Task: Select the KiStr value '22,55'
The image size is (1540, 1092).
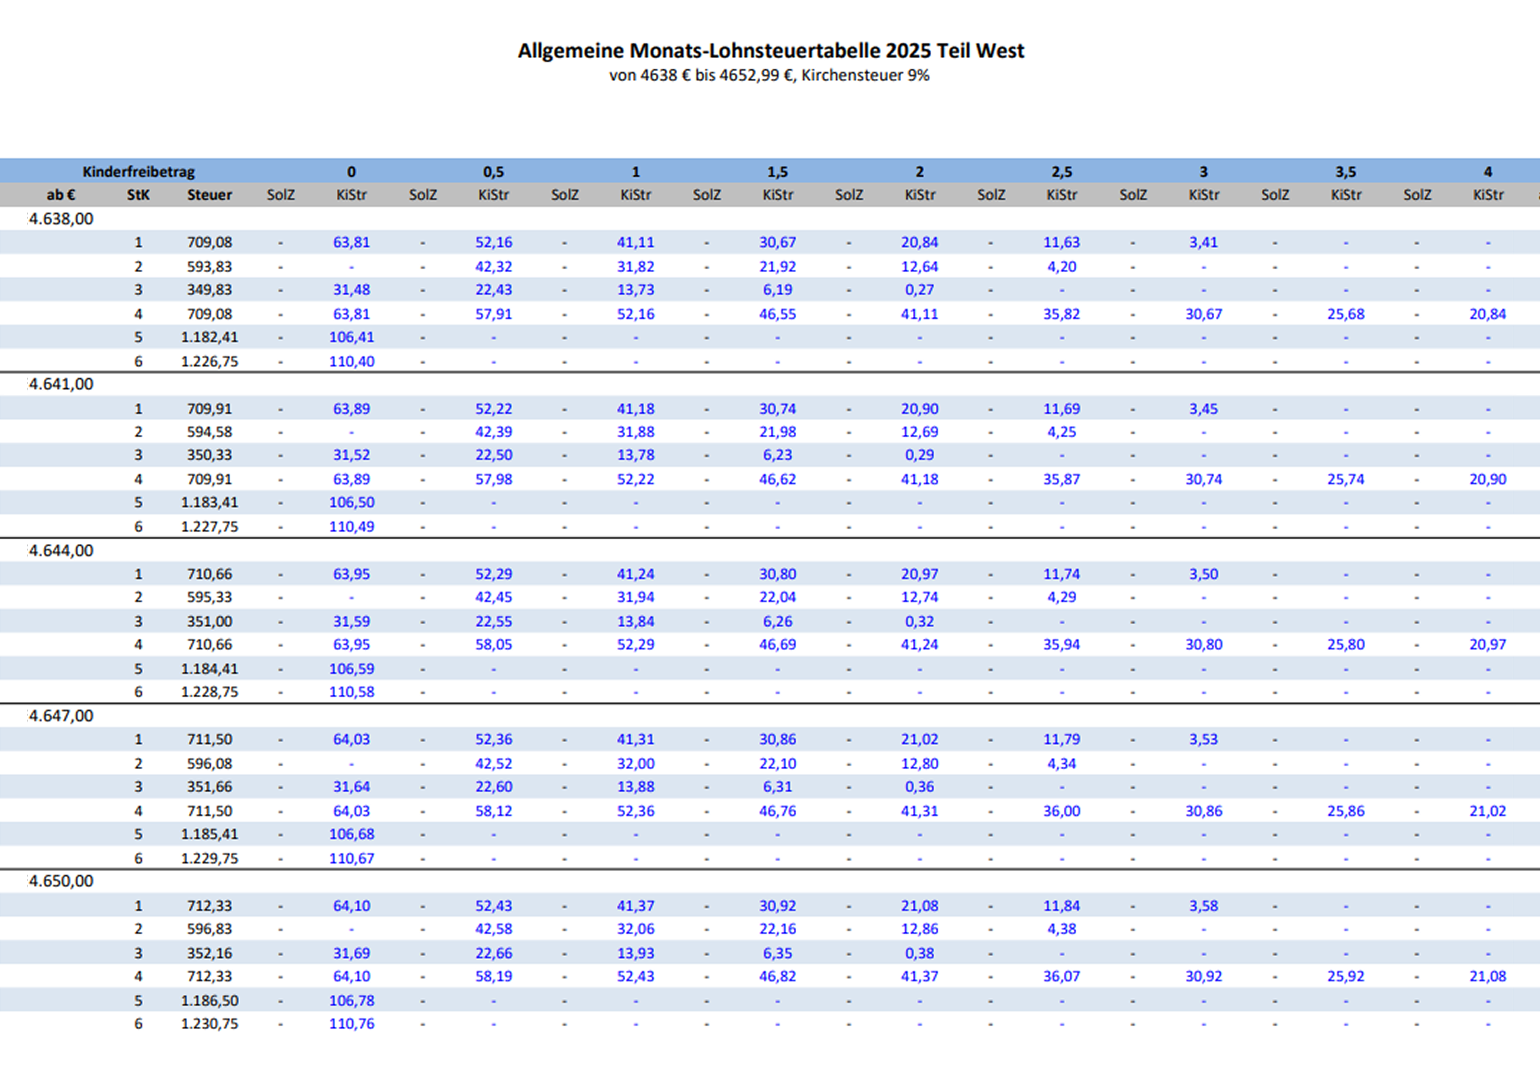Action: pyautogui.click(x=493, y=621)
